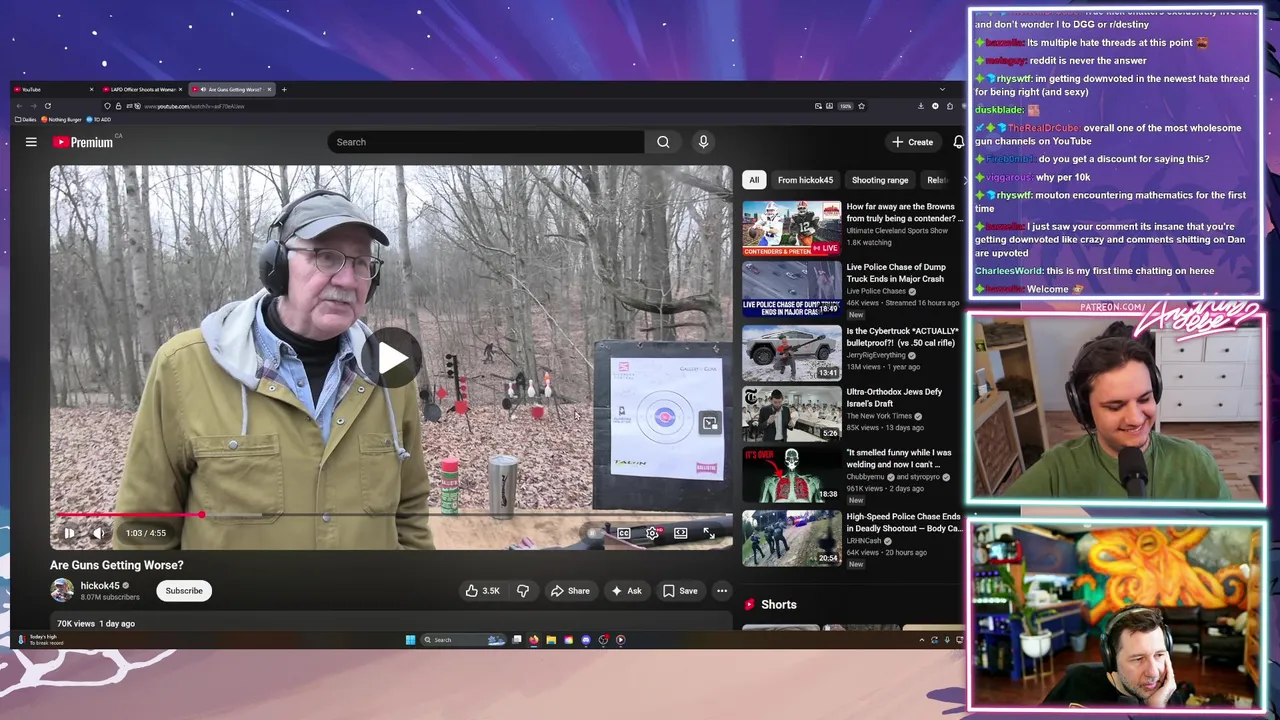Click the 70K views description box

(390, 623)
